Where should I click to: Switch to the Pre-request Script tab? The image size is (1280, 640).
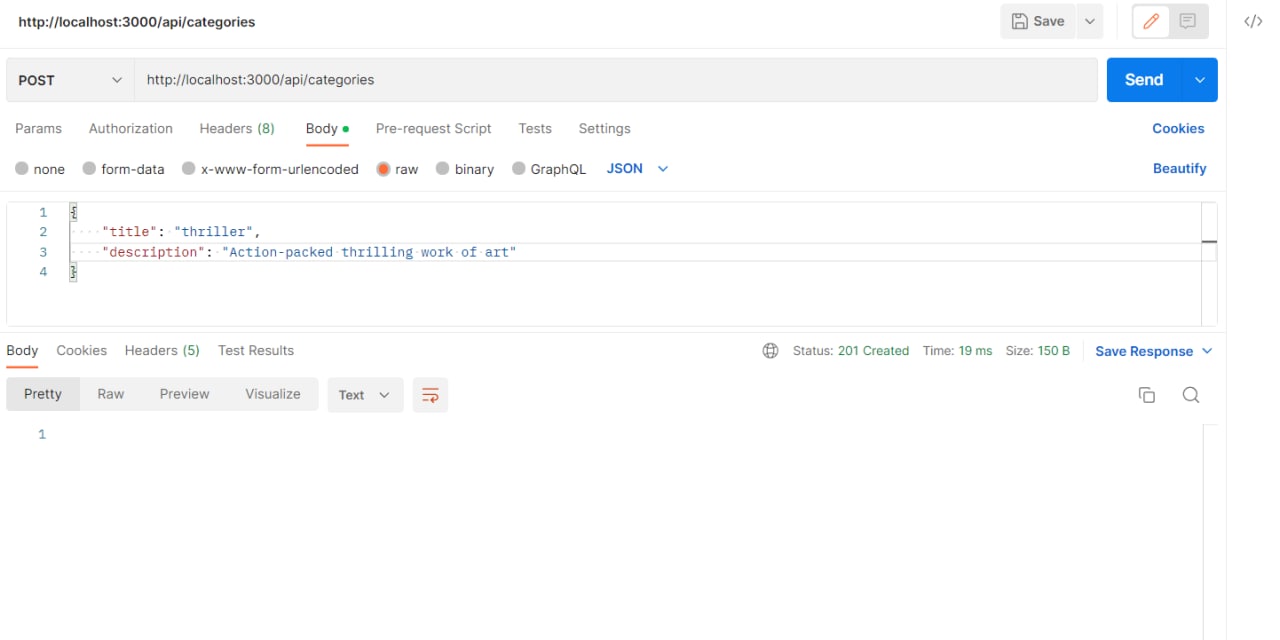pyautogui.click(x=433, y=129)
